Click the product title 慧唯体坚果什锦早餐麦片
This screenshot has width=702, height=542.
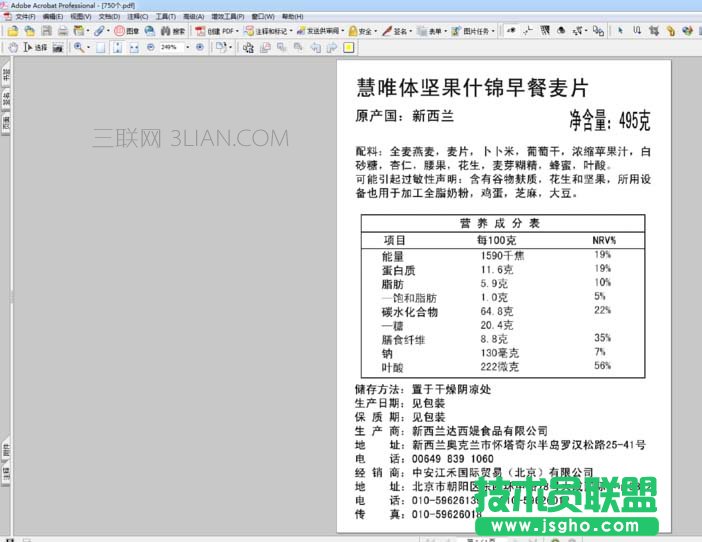tap(472, 87)
